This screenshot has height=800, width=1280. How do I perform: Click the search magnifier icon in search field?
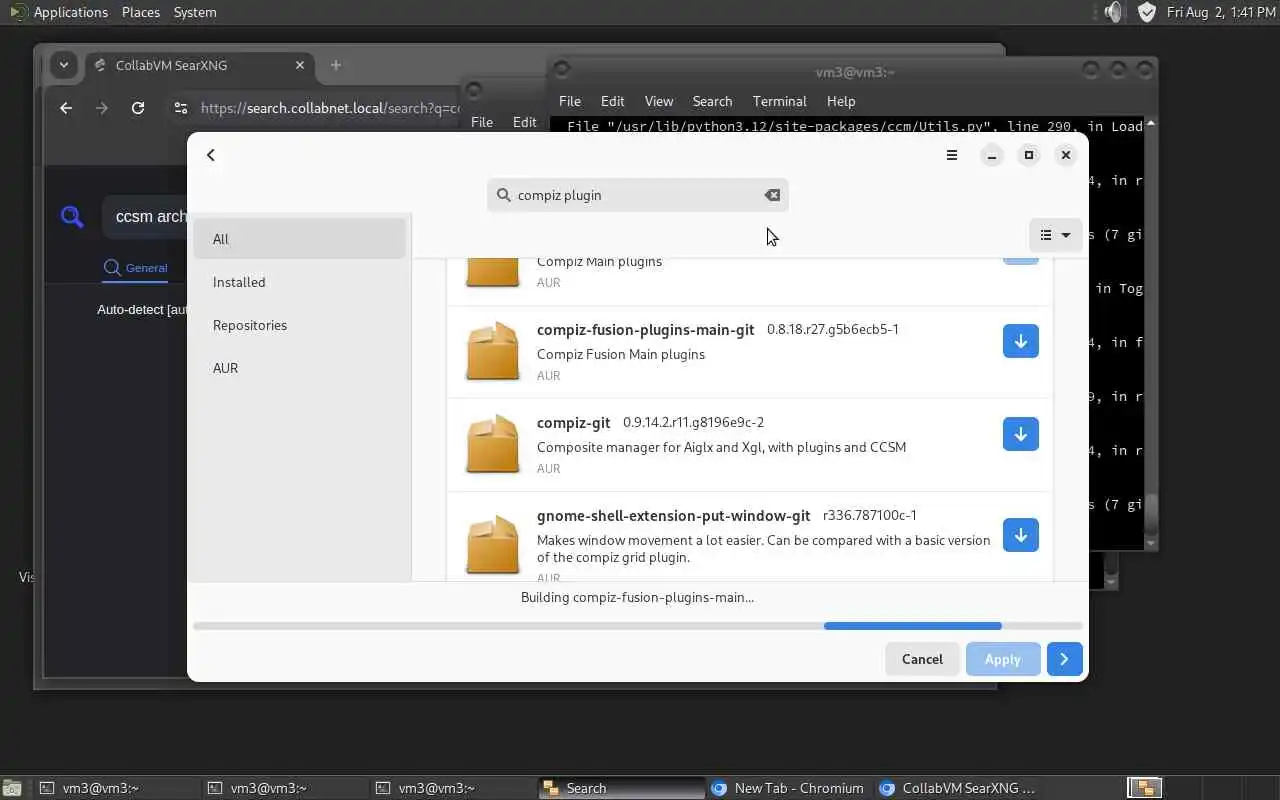click(504, 195)
